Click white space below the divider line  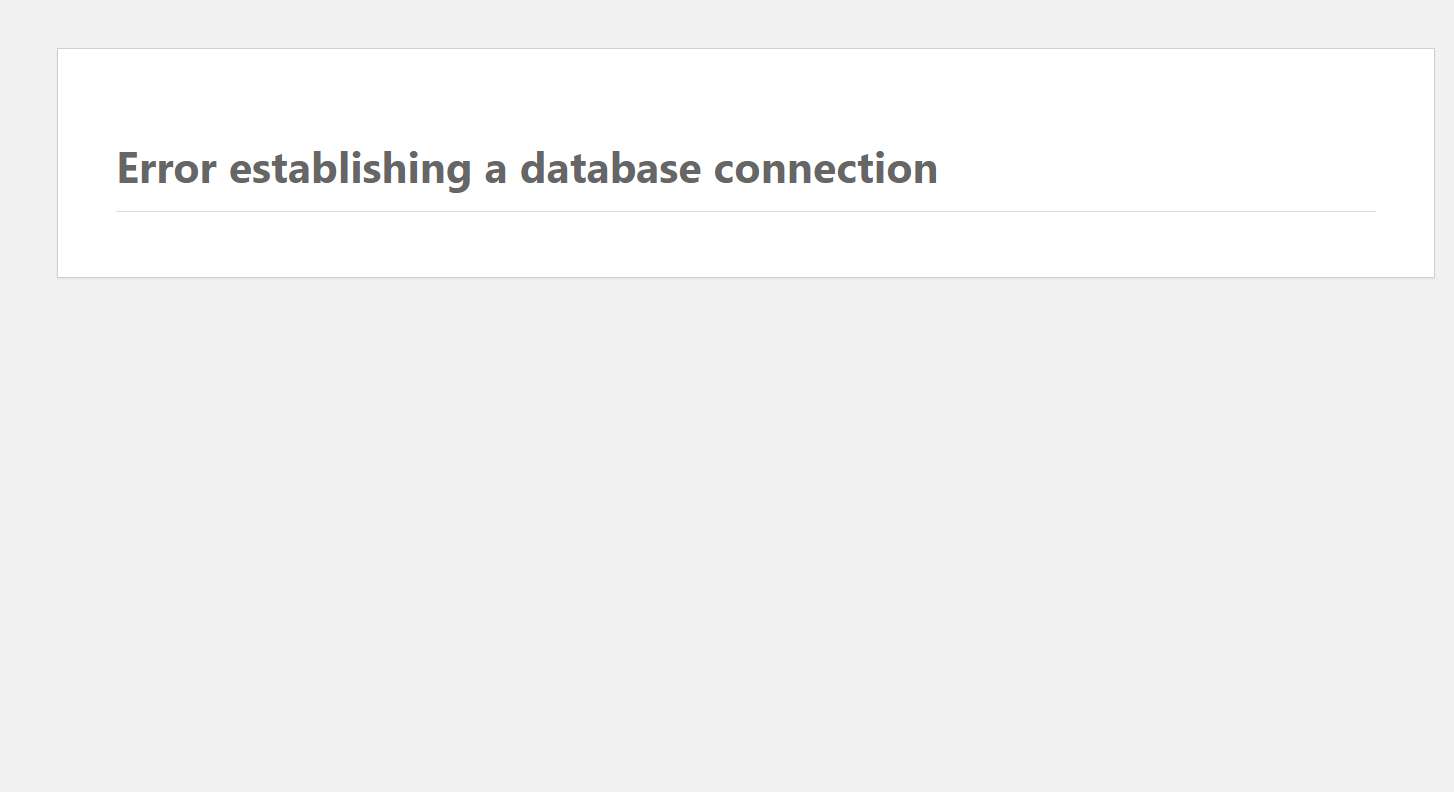[746, 245]
